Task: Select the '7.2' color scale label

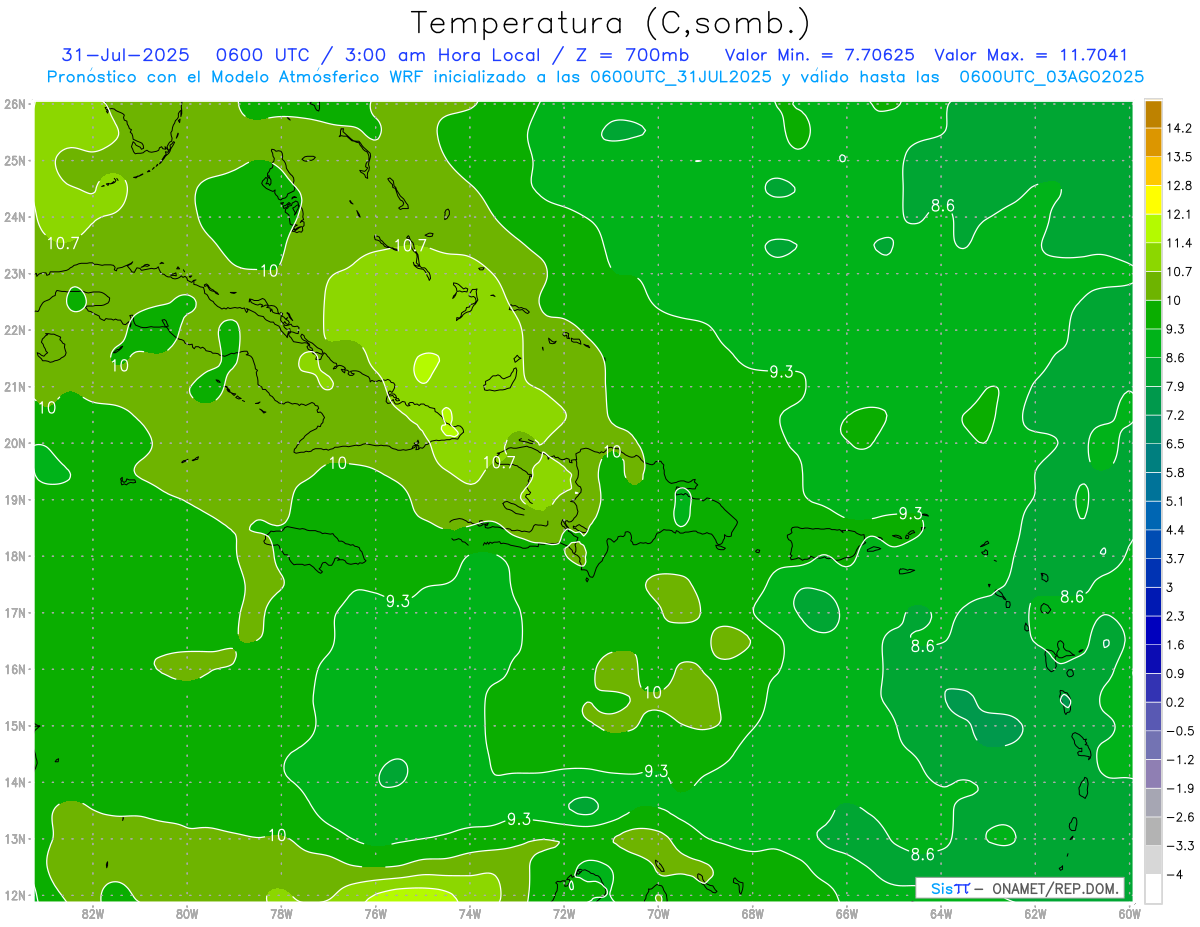Action: click(x=1175, y=415)
